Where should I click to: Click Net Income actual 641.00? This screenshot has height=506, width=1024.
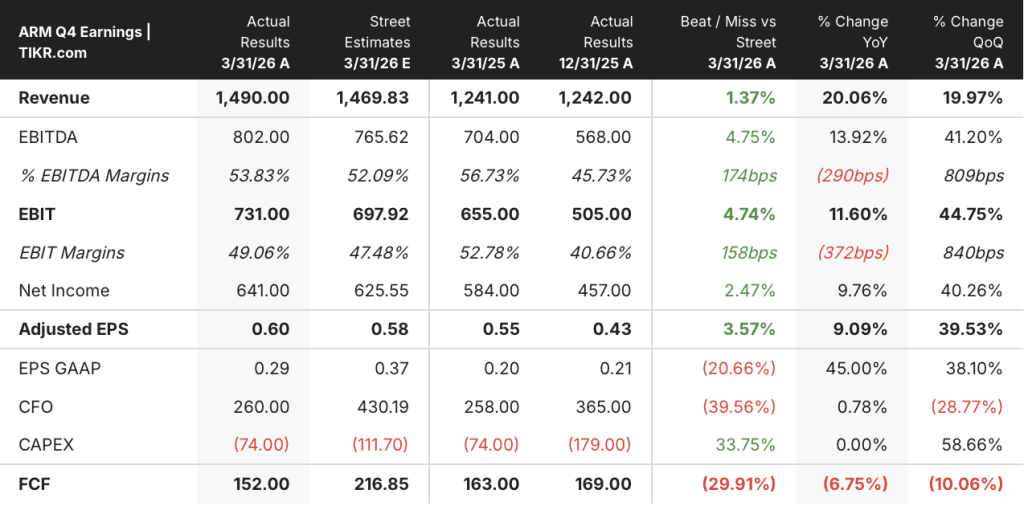(262, 291)
